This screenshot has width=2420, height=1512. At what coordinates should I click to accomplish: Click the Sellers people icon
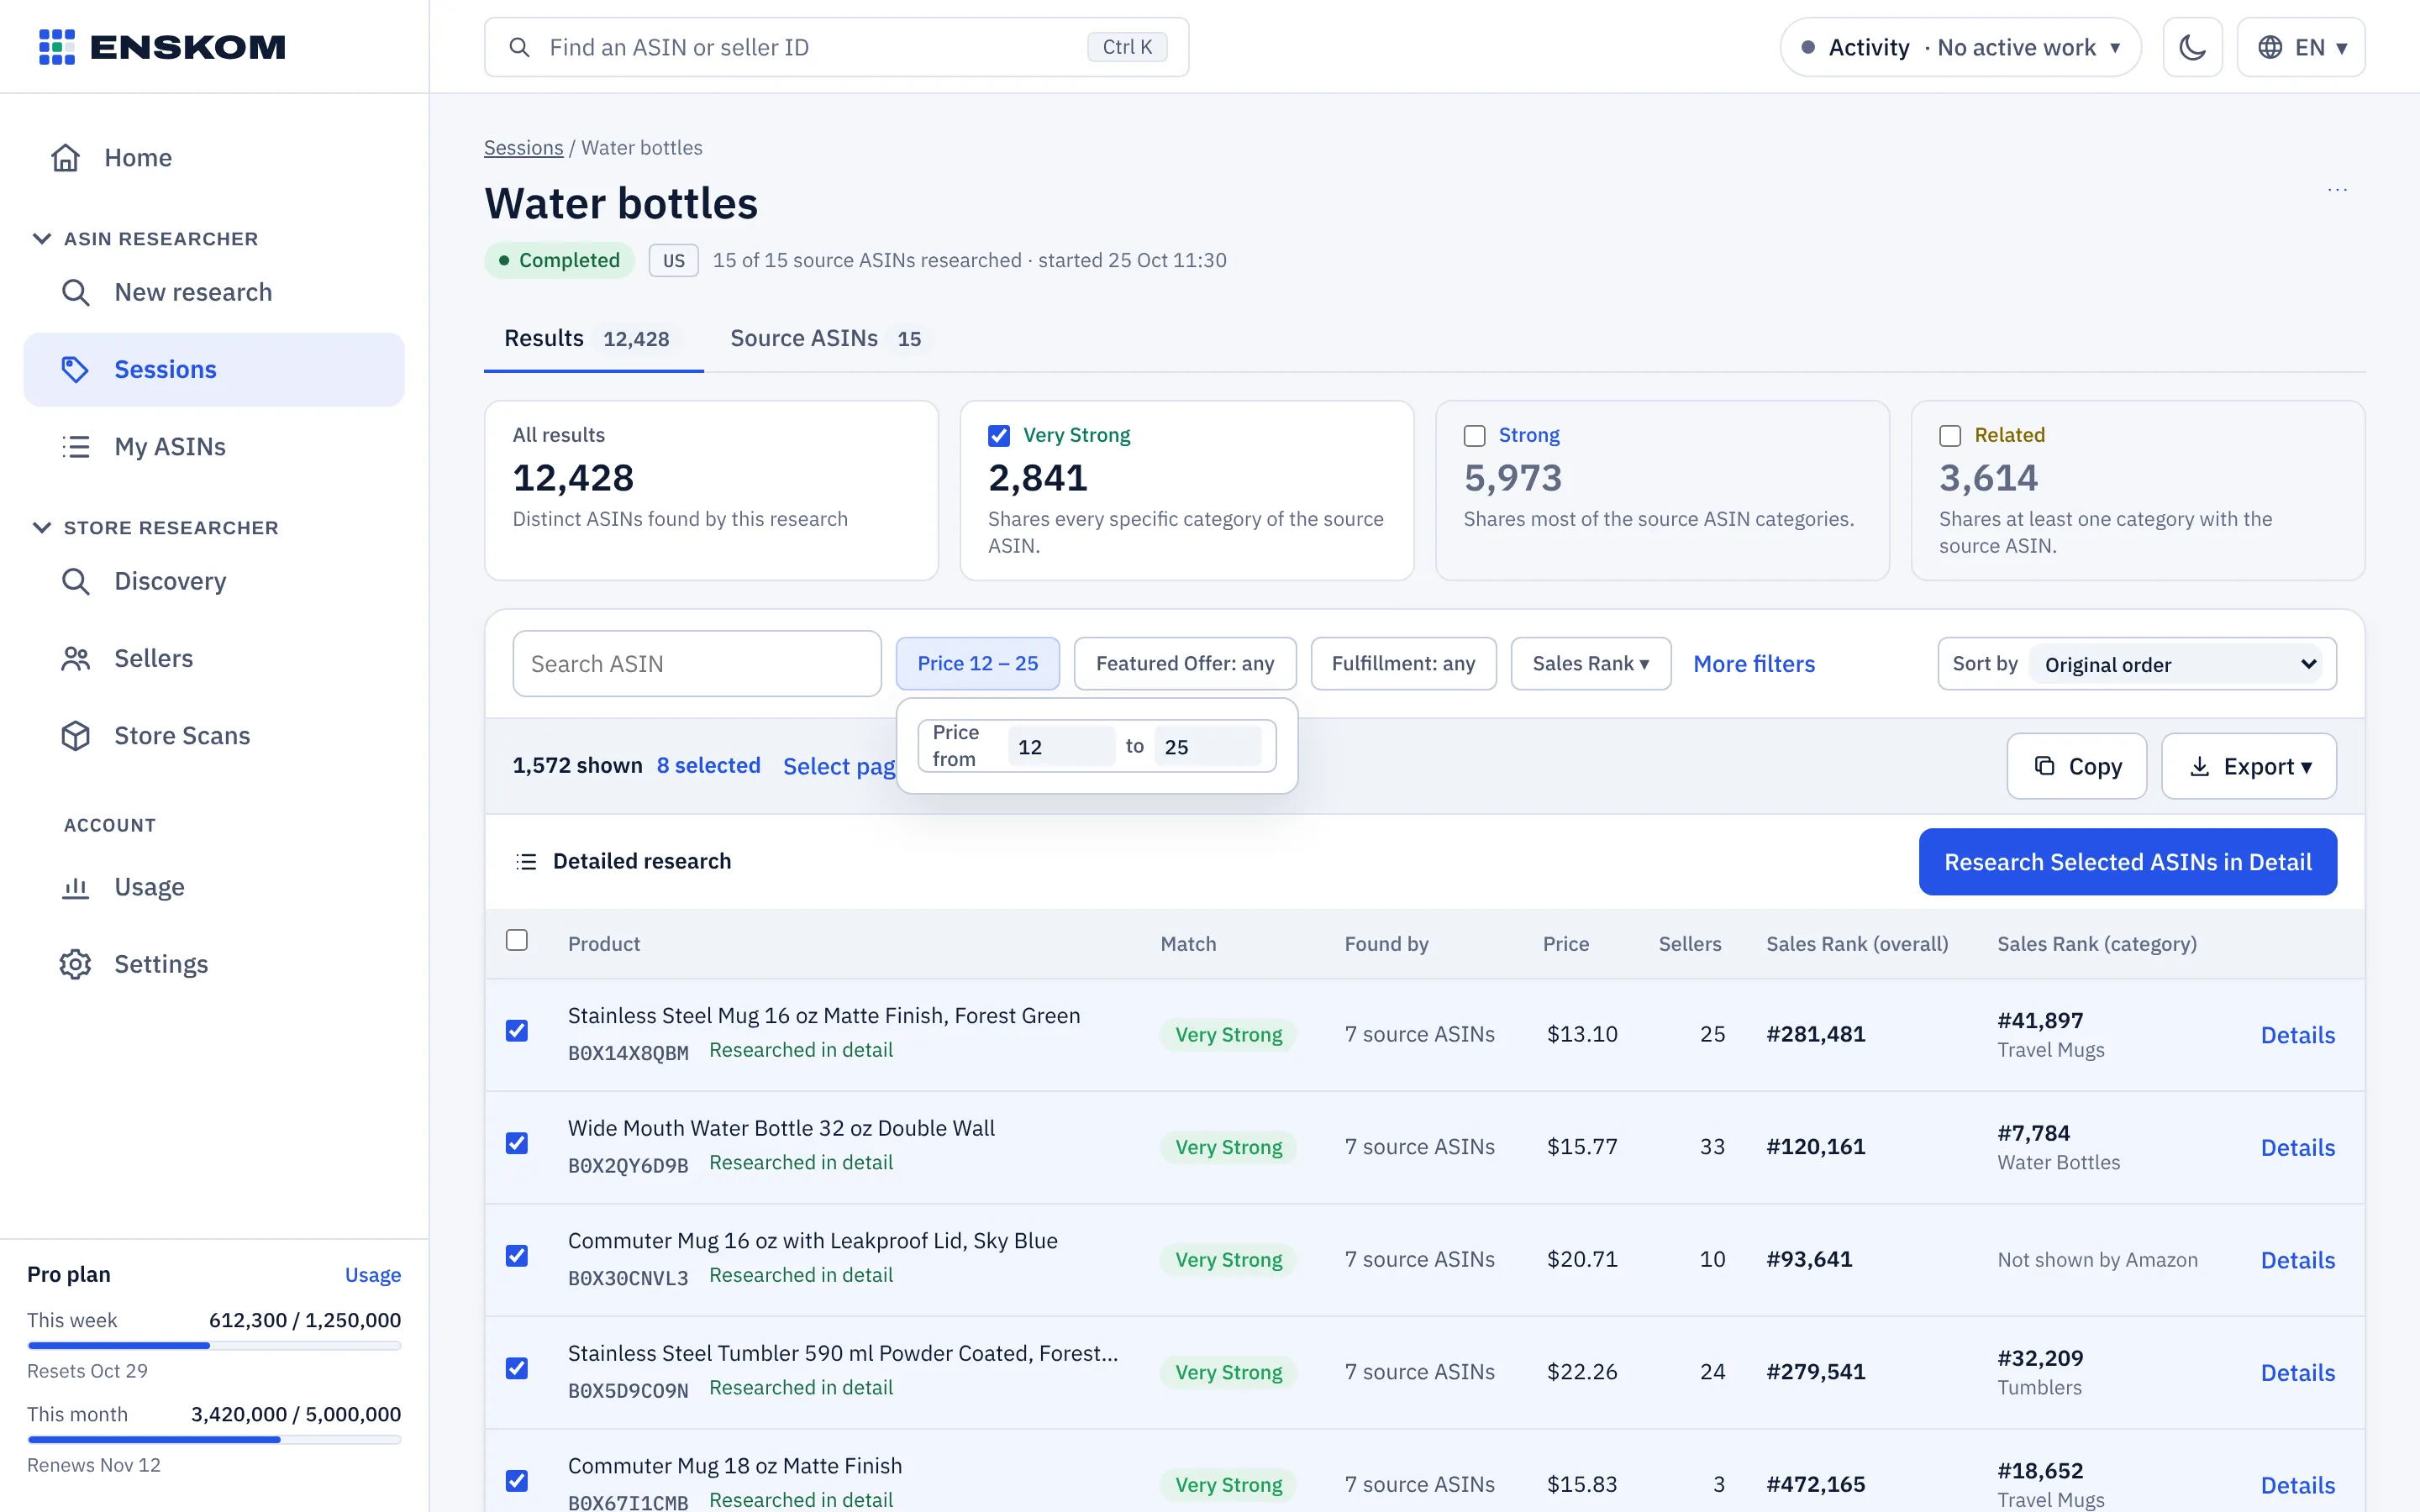(75, 658)
